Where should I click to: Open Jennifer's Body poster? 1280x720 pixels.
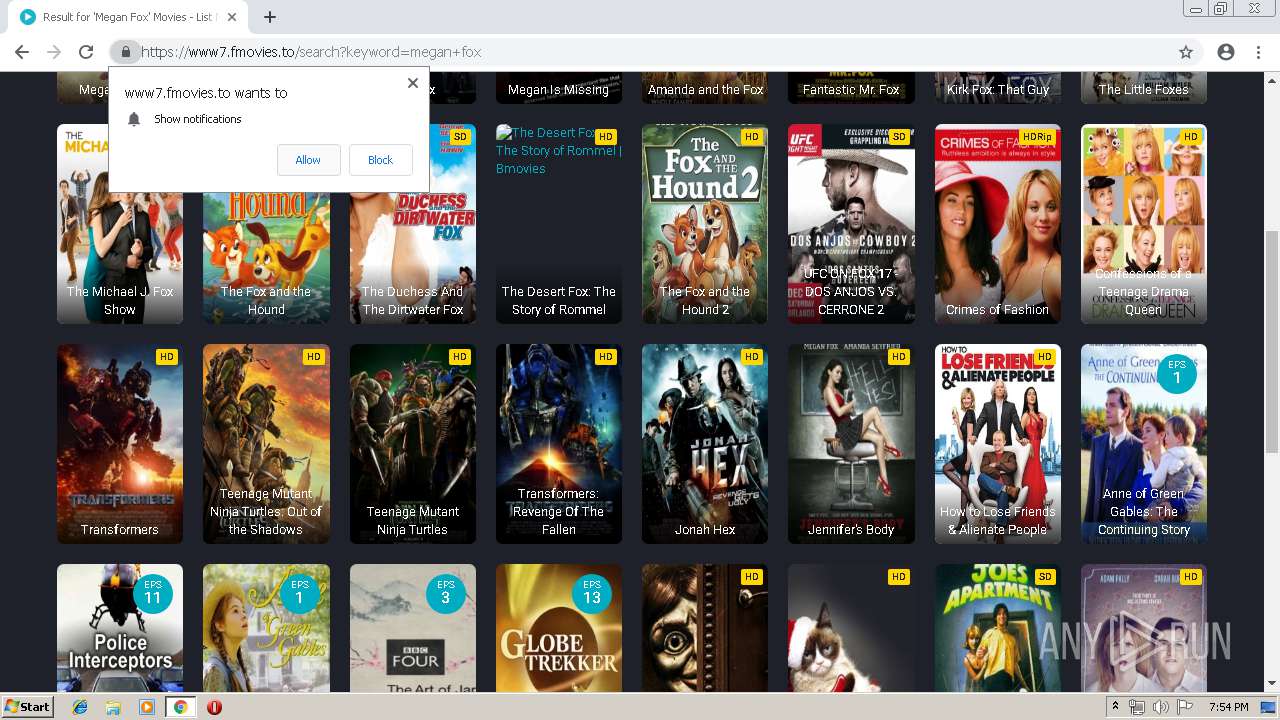pos(851,444)
